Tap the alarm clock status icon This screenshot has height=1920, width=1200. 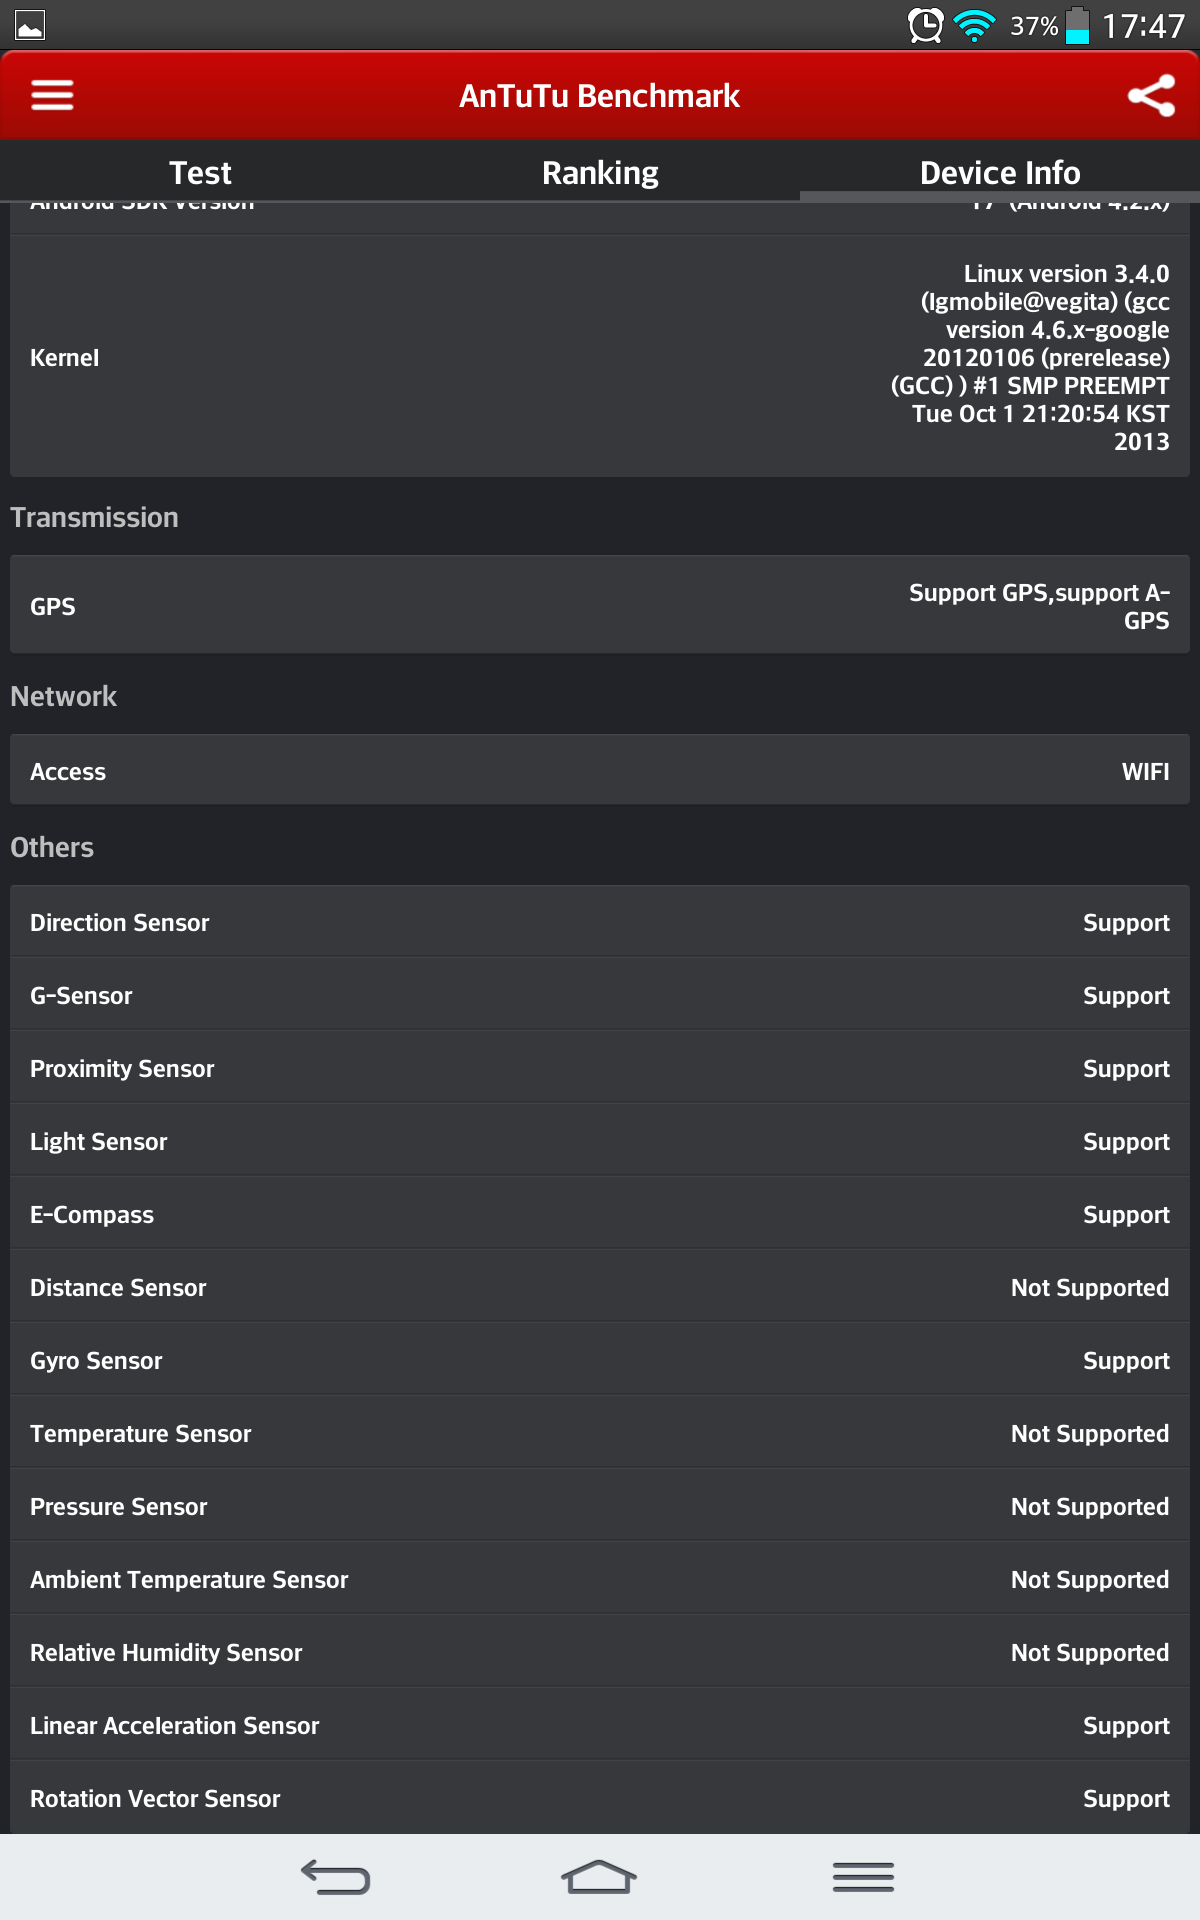(x=926, y=25)
